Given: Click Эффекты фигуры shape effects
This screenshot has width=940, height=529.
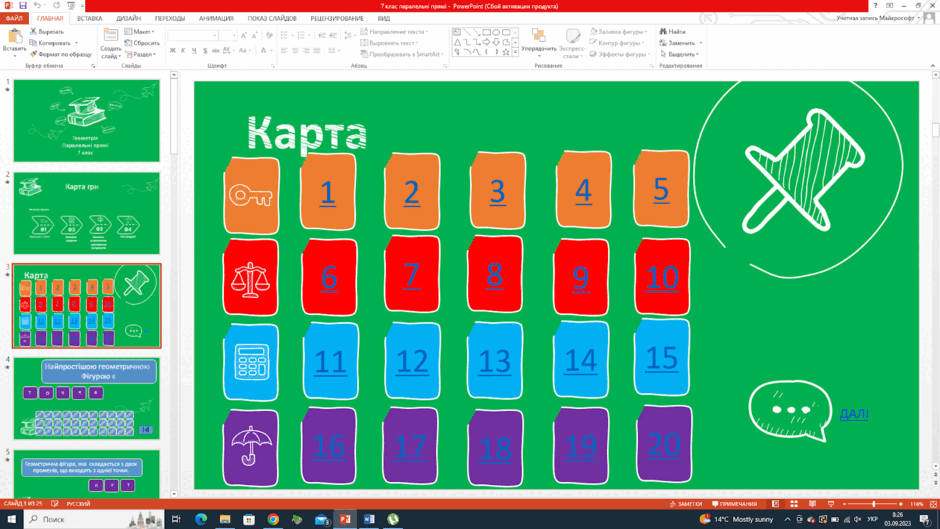Looking at the screenshot, I should point(620,54).
